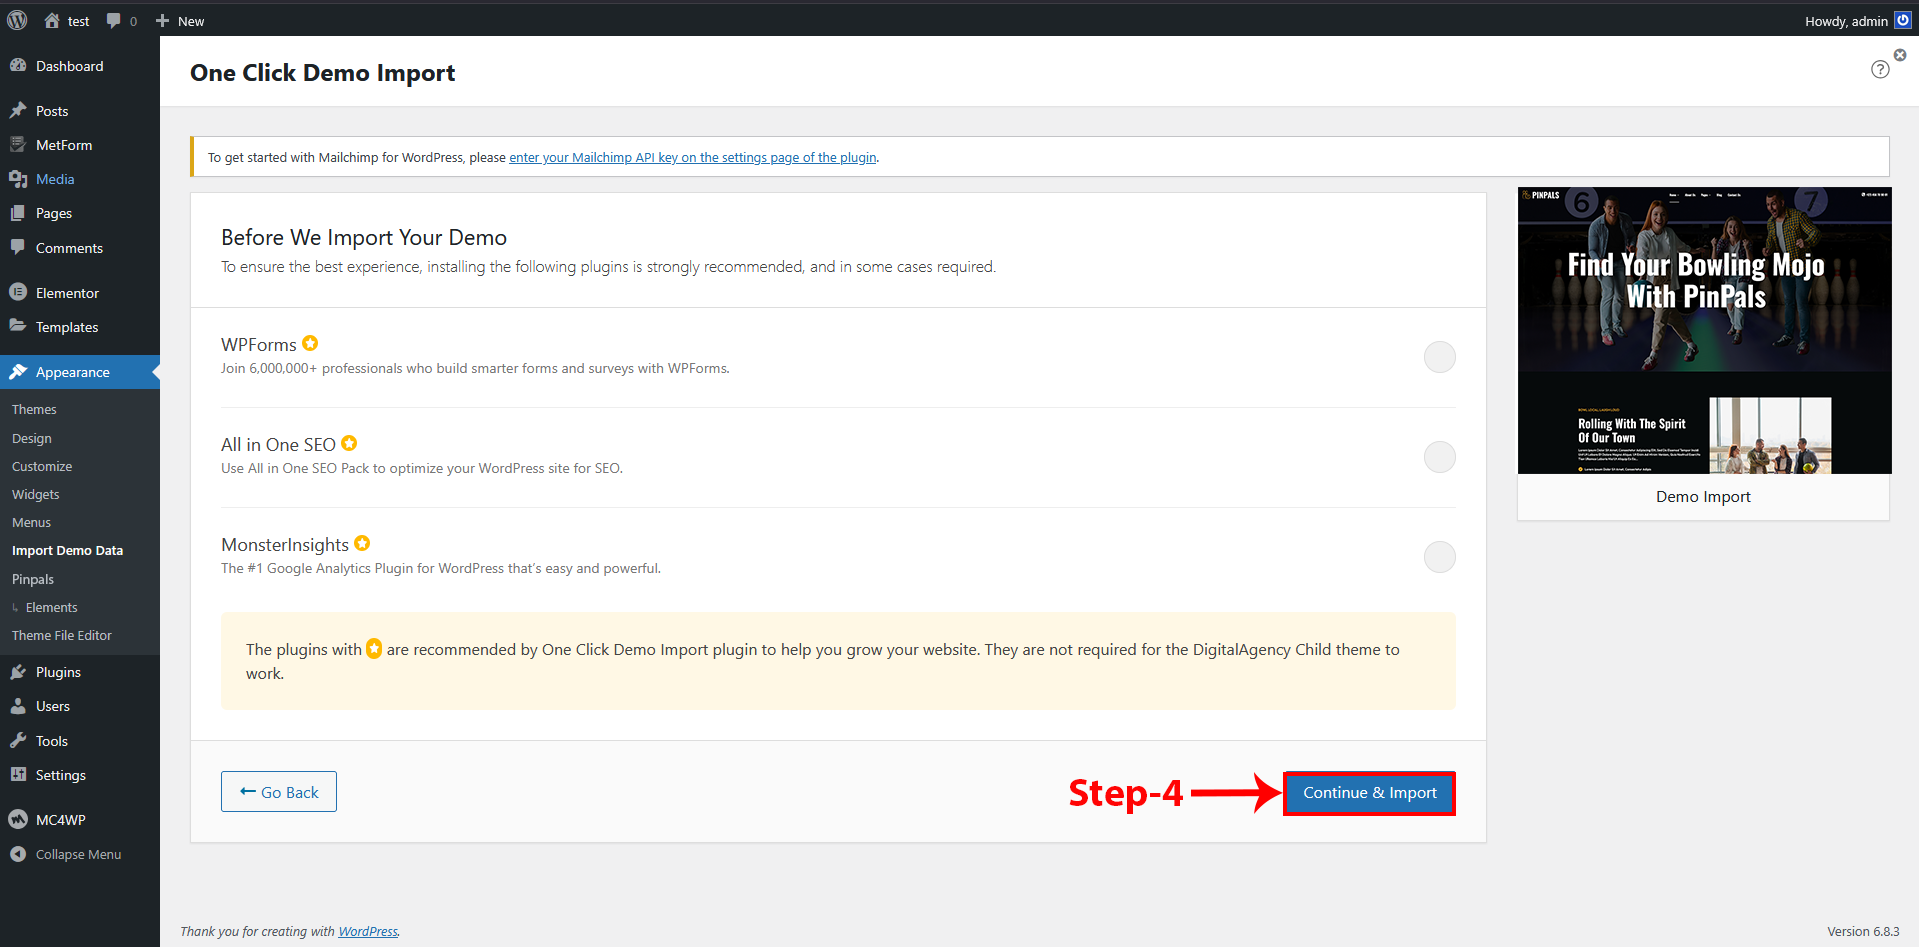The height and width of the screenshot is (947, 1919).
Task: Open the Plugins menu in the sidebar
Action: click(x=58, y=672)
